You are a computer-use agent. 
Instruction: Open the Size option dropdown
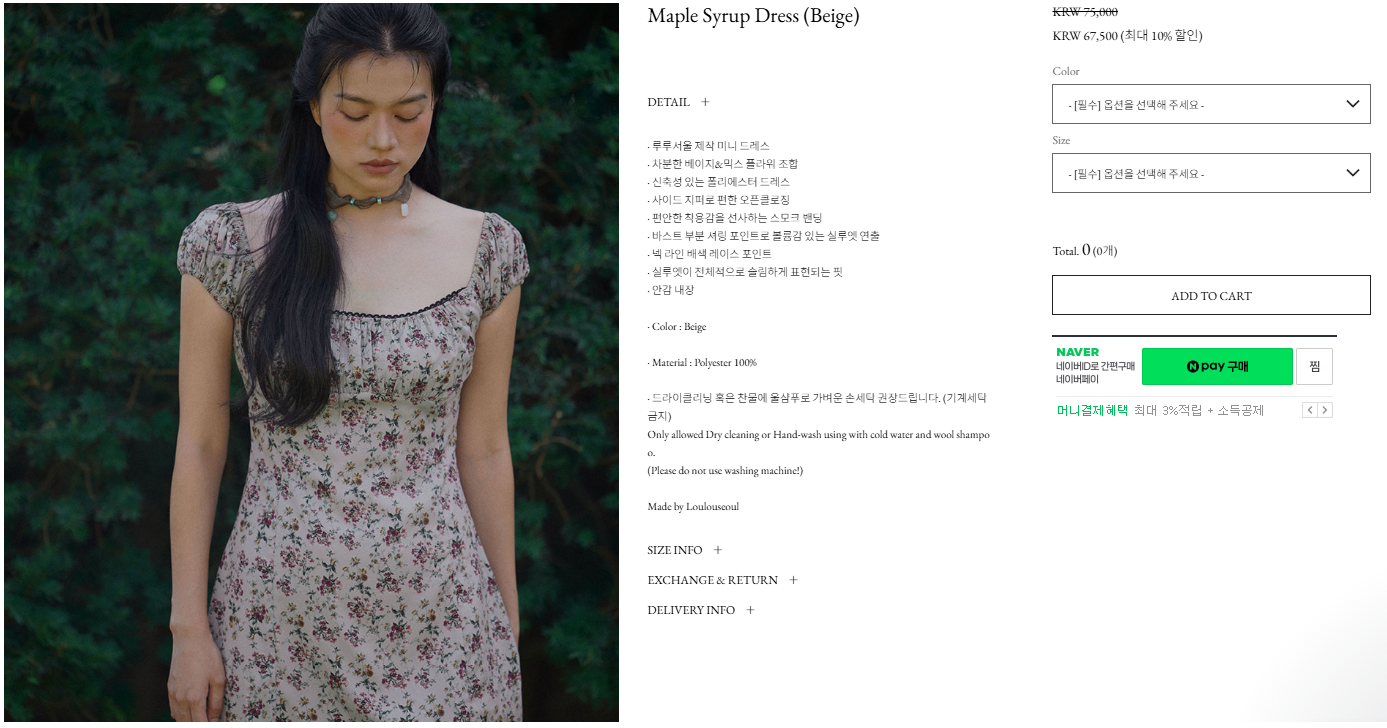coord(1211,173)
